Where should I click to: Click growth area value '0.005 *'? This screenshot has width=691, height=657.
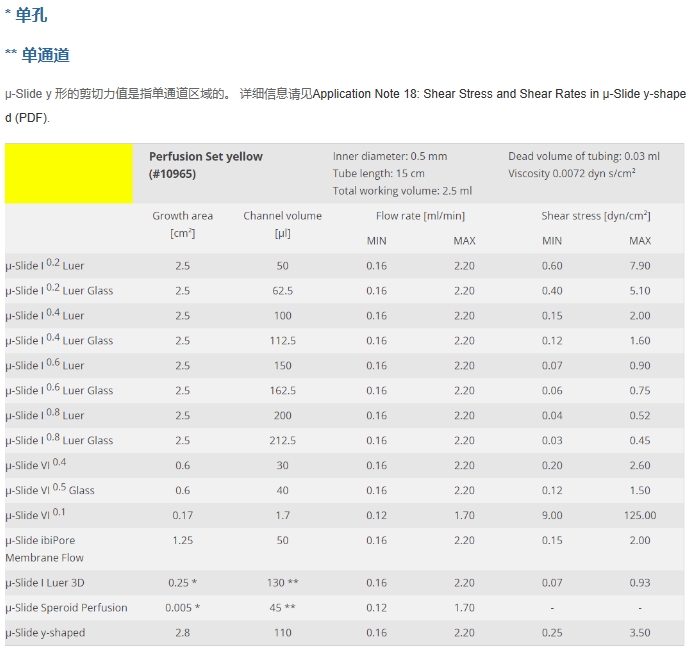point(182,608)
